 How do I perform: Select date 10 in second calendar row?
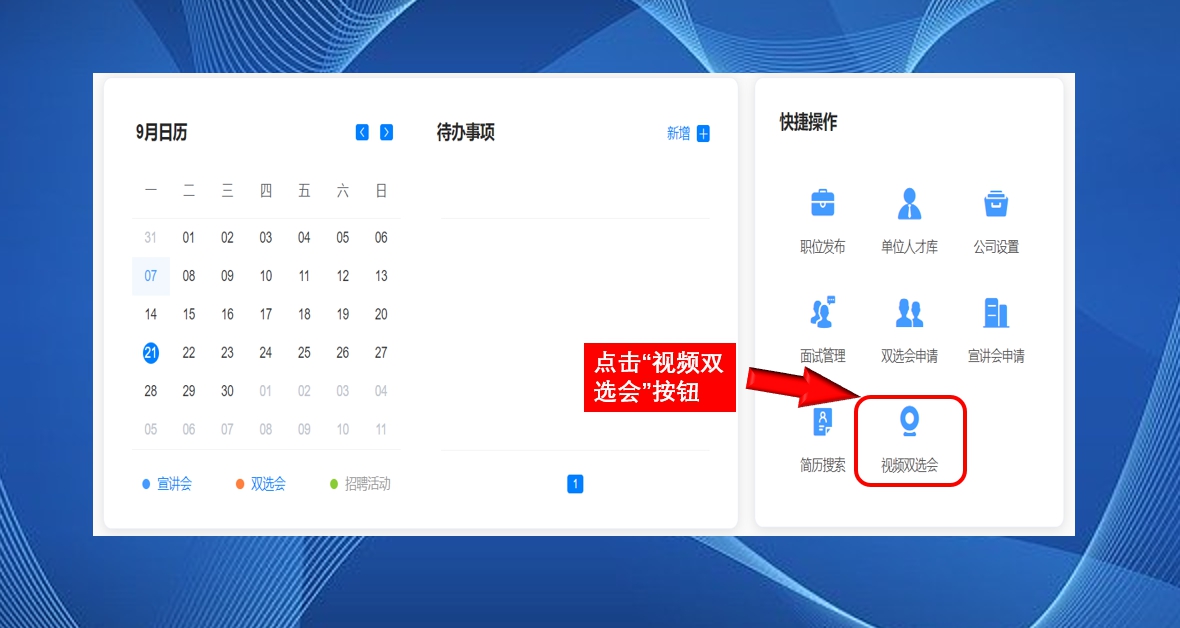[266, 276]
